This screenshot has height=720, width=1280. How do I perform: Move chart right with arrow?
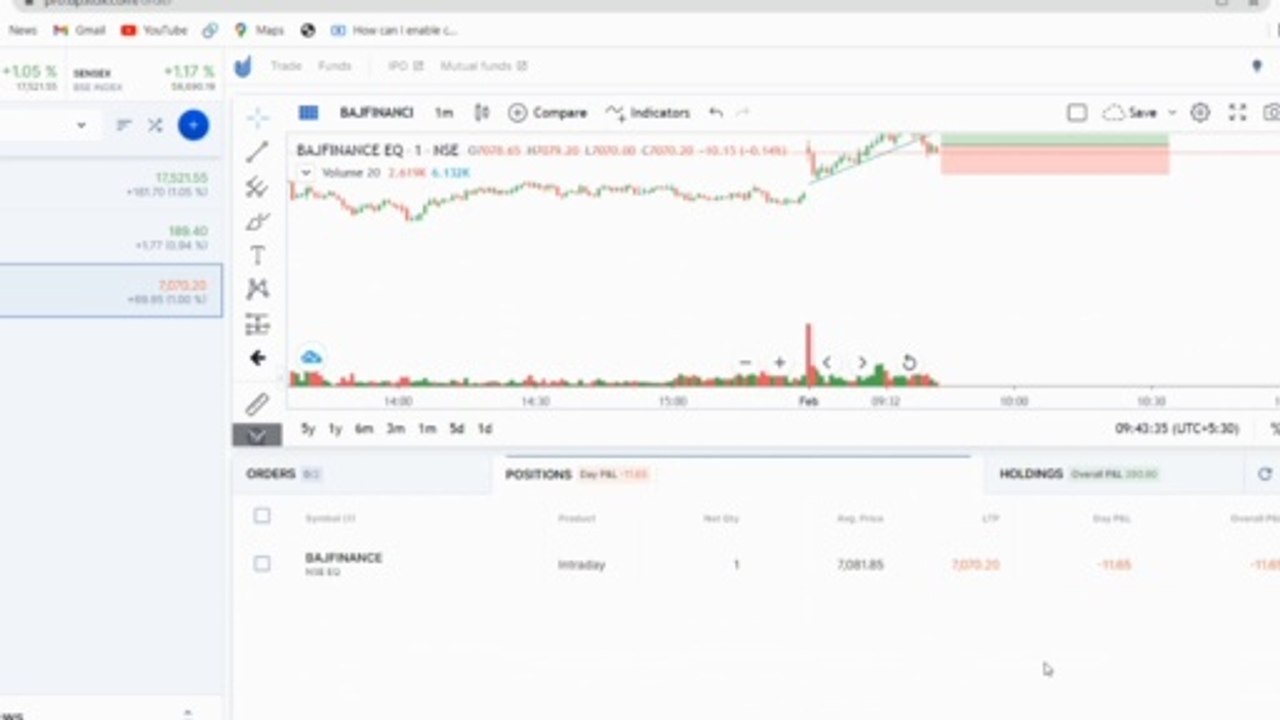862,363
